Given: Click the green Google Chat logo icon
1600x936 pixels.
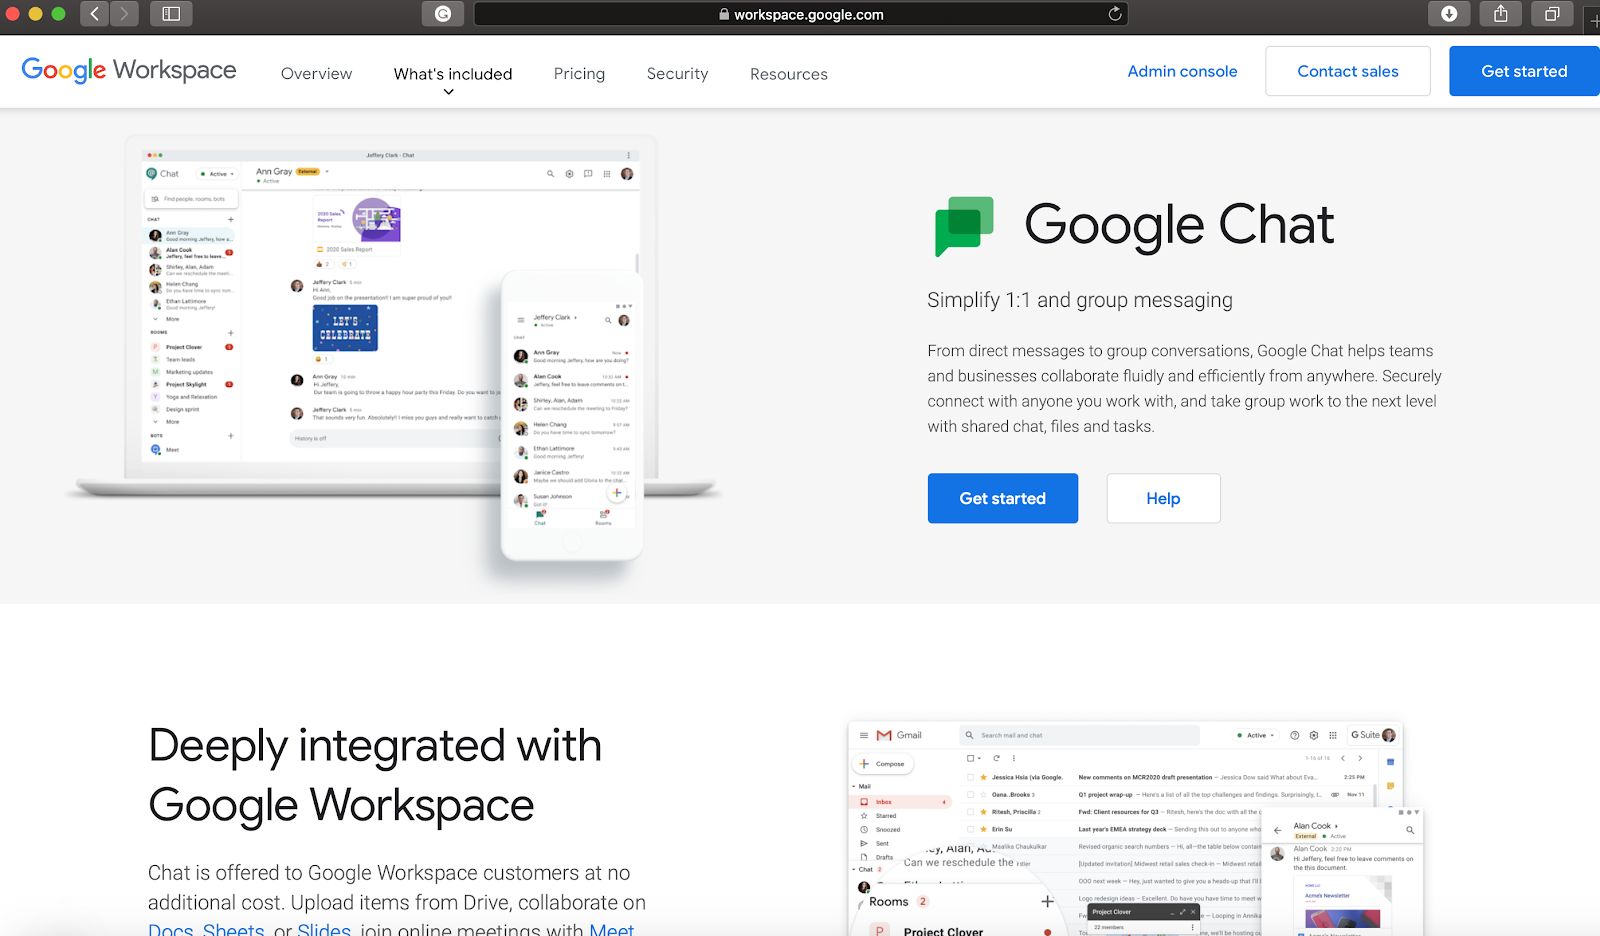Looking at the screenshot, I should pyautogui.click(x=964, y=226).
